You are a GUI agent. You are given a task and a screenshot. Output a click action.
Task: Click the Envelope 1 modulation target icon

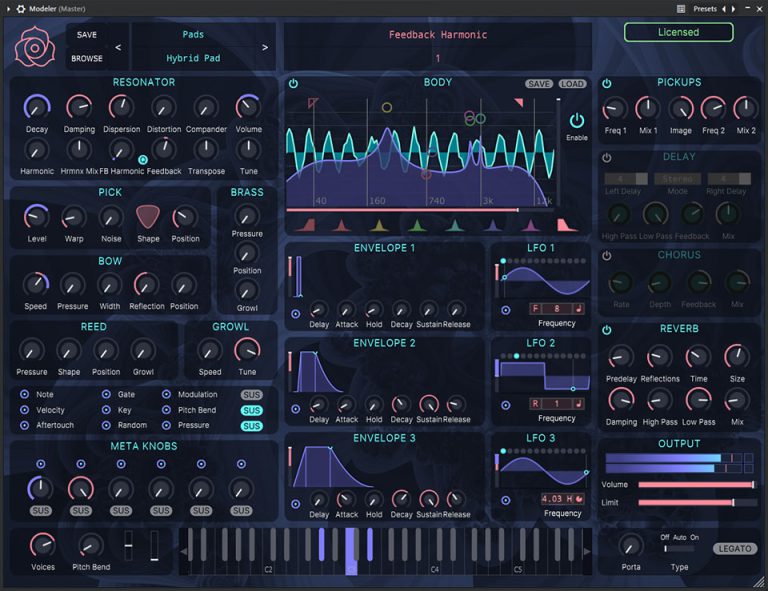point(295,313)
